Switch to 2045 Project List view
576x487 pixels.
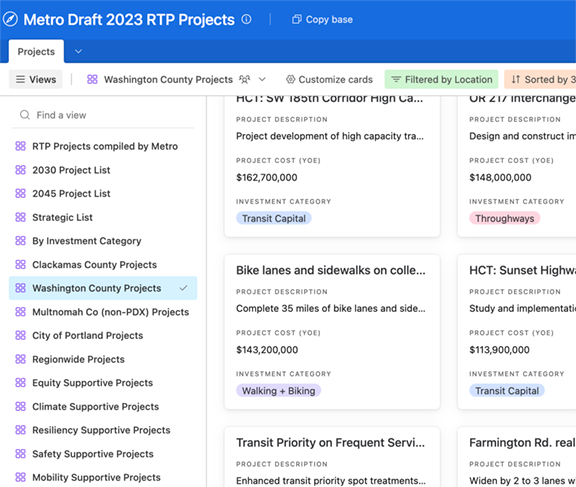coord(71,194)
